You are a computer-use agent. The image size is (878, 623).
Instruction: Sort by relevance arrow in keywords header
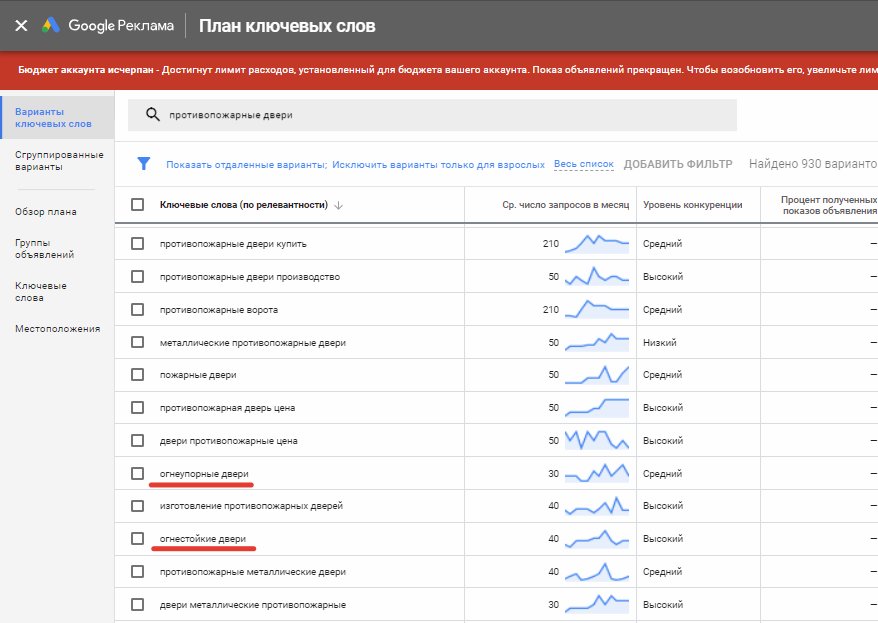(338, 205)
